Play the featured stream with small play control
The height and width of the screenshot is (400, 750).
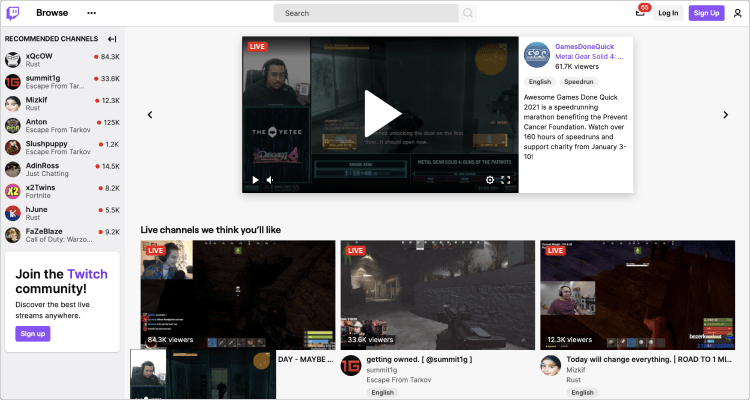255,180
